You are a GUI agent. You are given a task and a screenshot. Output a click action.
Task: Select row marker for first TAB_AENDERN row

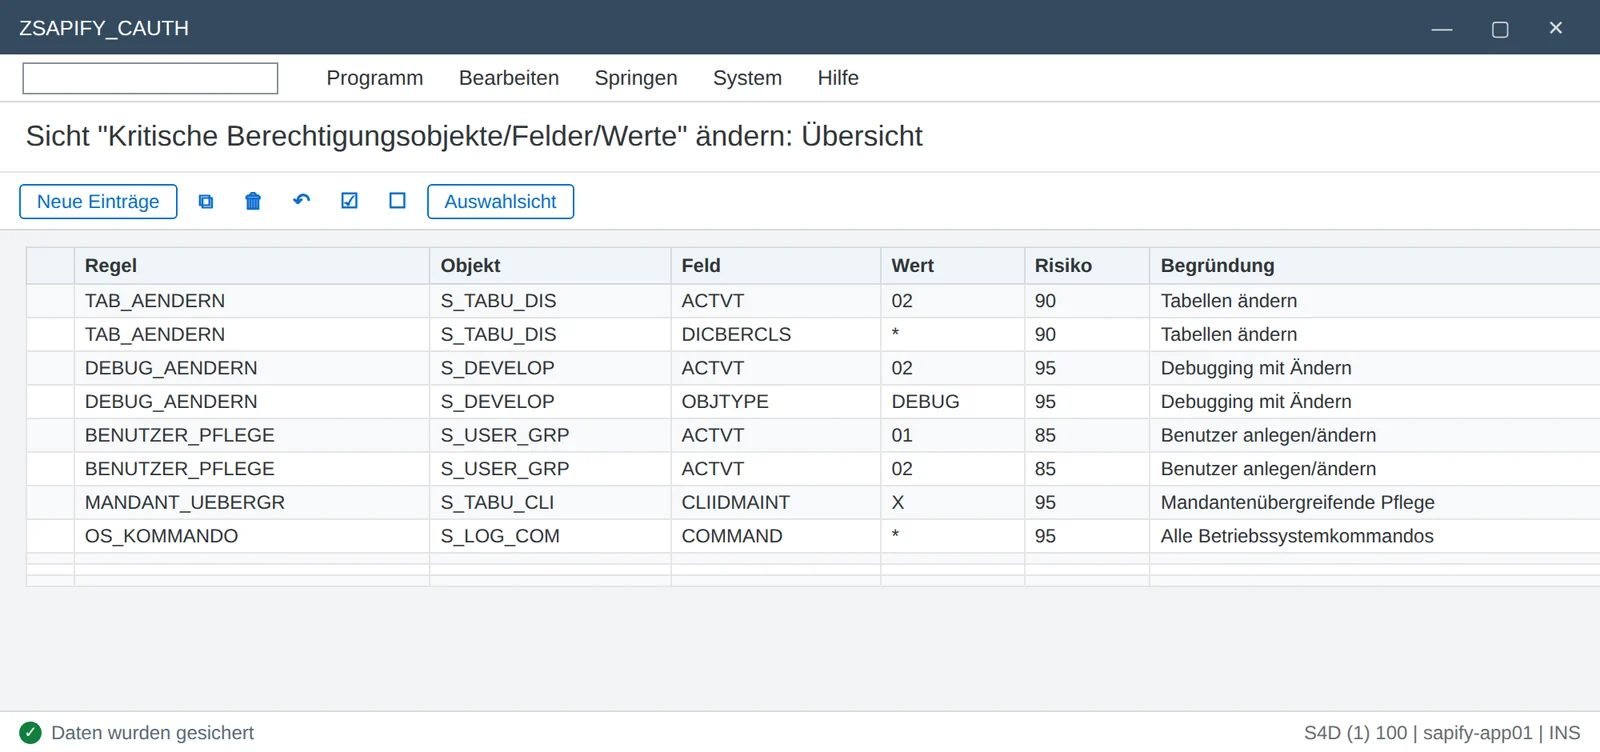50,301
